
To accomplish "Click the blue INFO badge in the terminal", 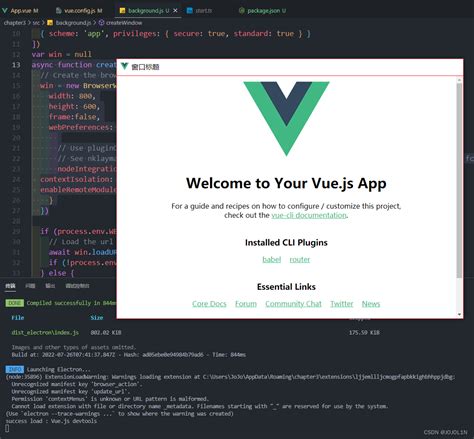I will pos(14,369).
